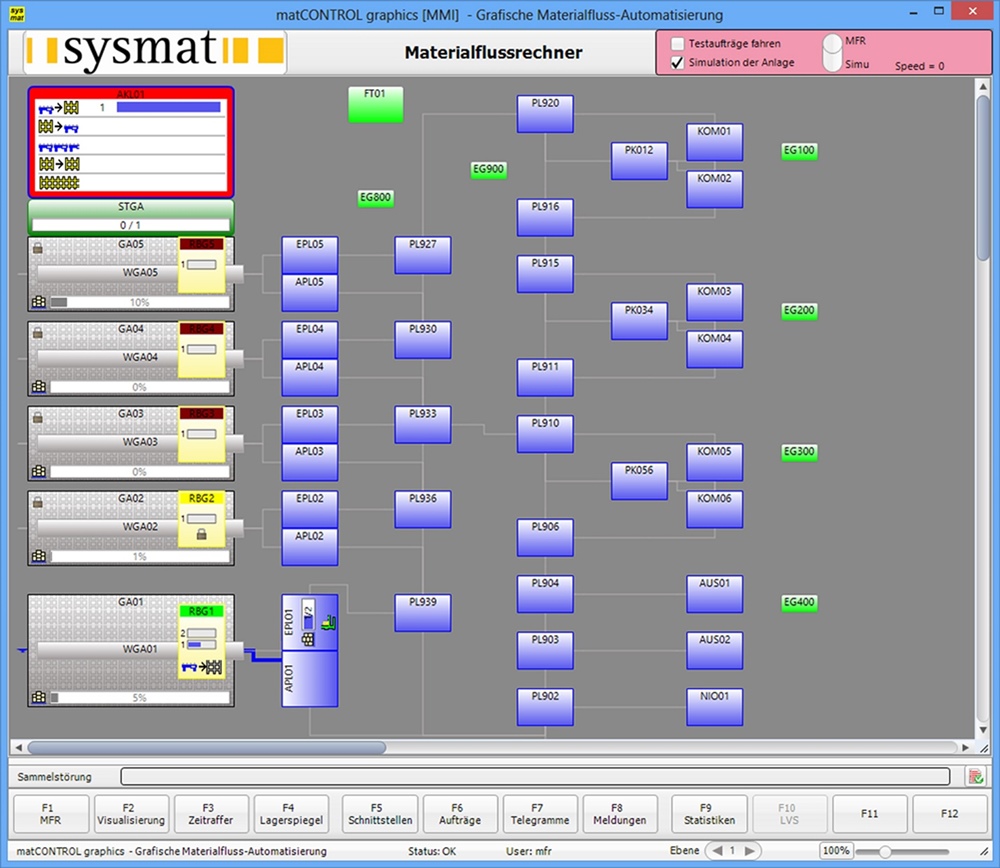This screenshot has height=868, width=1000.
Task: Click the STGA 0 / 1 progress bar
Action: (x=131, y=225)
